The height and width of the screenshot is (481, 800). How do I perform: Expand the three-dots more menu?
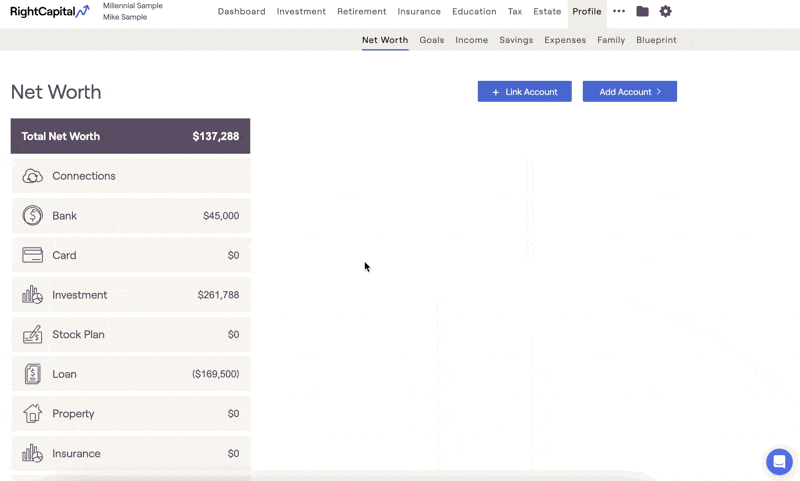(x=619, y=12)
